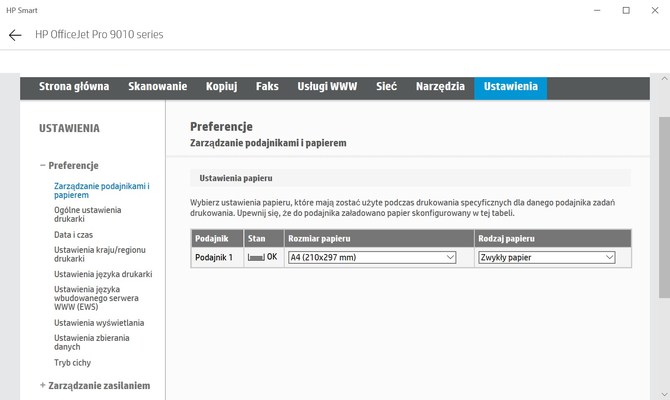The image size is (670, 400).
Task: Open Ustawienia języka drukarki
Action: click(x=103, y=274)
